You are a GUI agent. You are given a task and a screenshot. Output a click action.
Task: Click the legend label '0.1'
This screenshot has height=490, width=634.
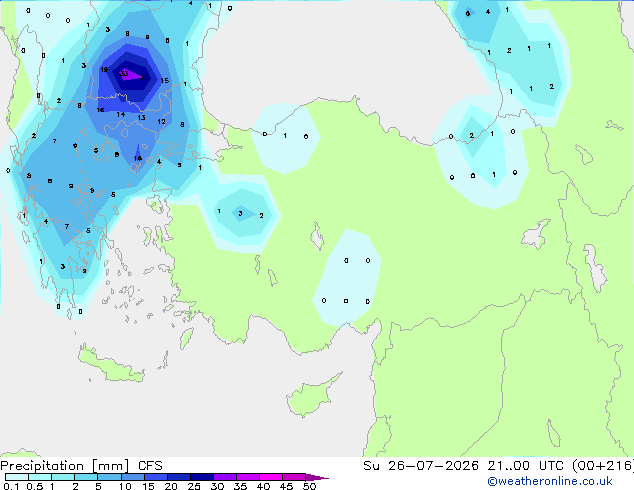pyautogui.click(x=11, y=486)
